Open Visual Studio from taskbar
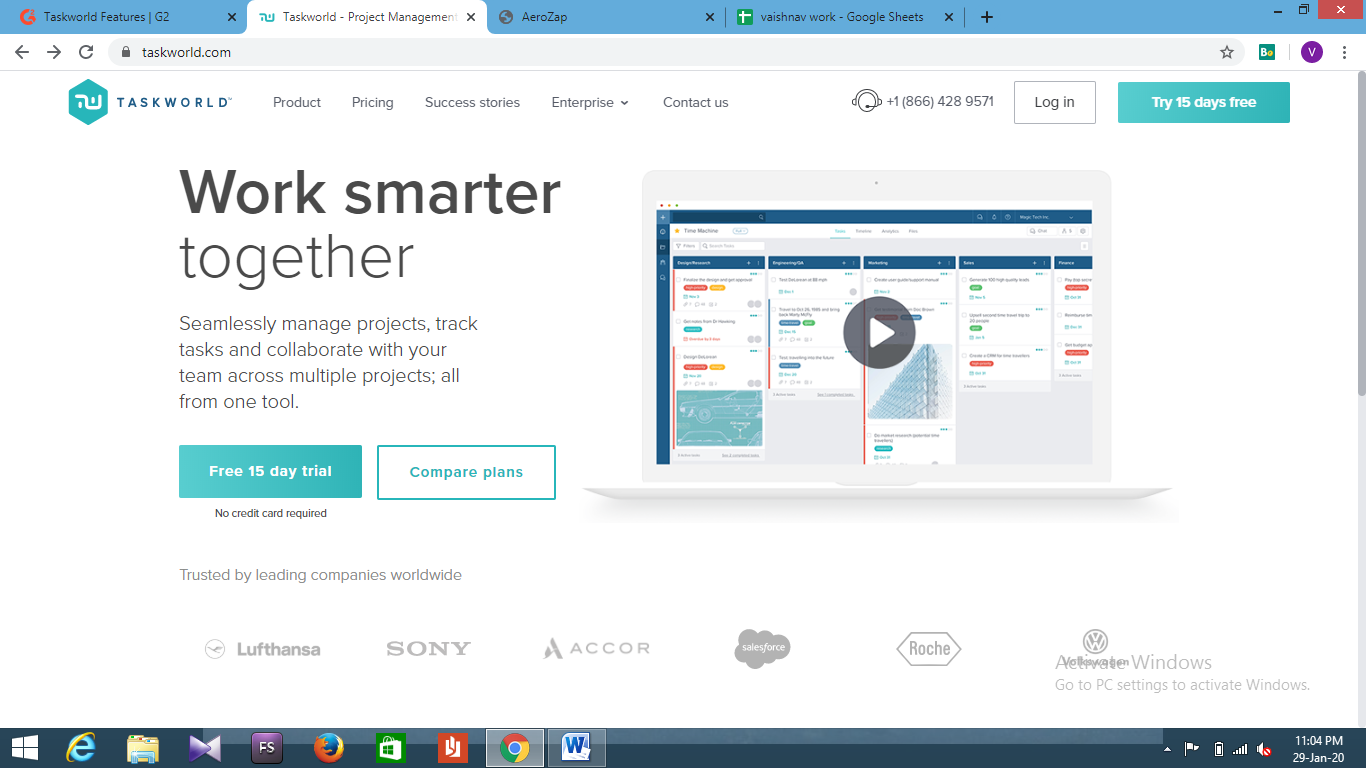1366x768 pixels. coord(204,748)
